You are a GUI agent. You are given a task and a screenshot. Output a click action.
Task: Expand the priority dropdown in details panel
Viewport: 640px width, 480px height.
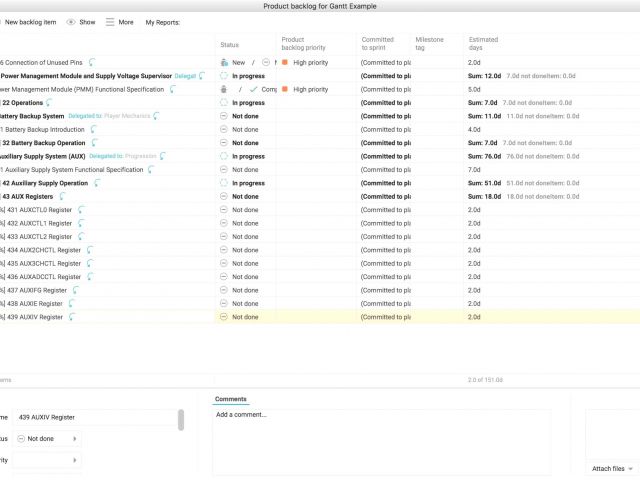pyautogui.click(x=45, y=460)
